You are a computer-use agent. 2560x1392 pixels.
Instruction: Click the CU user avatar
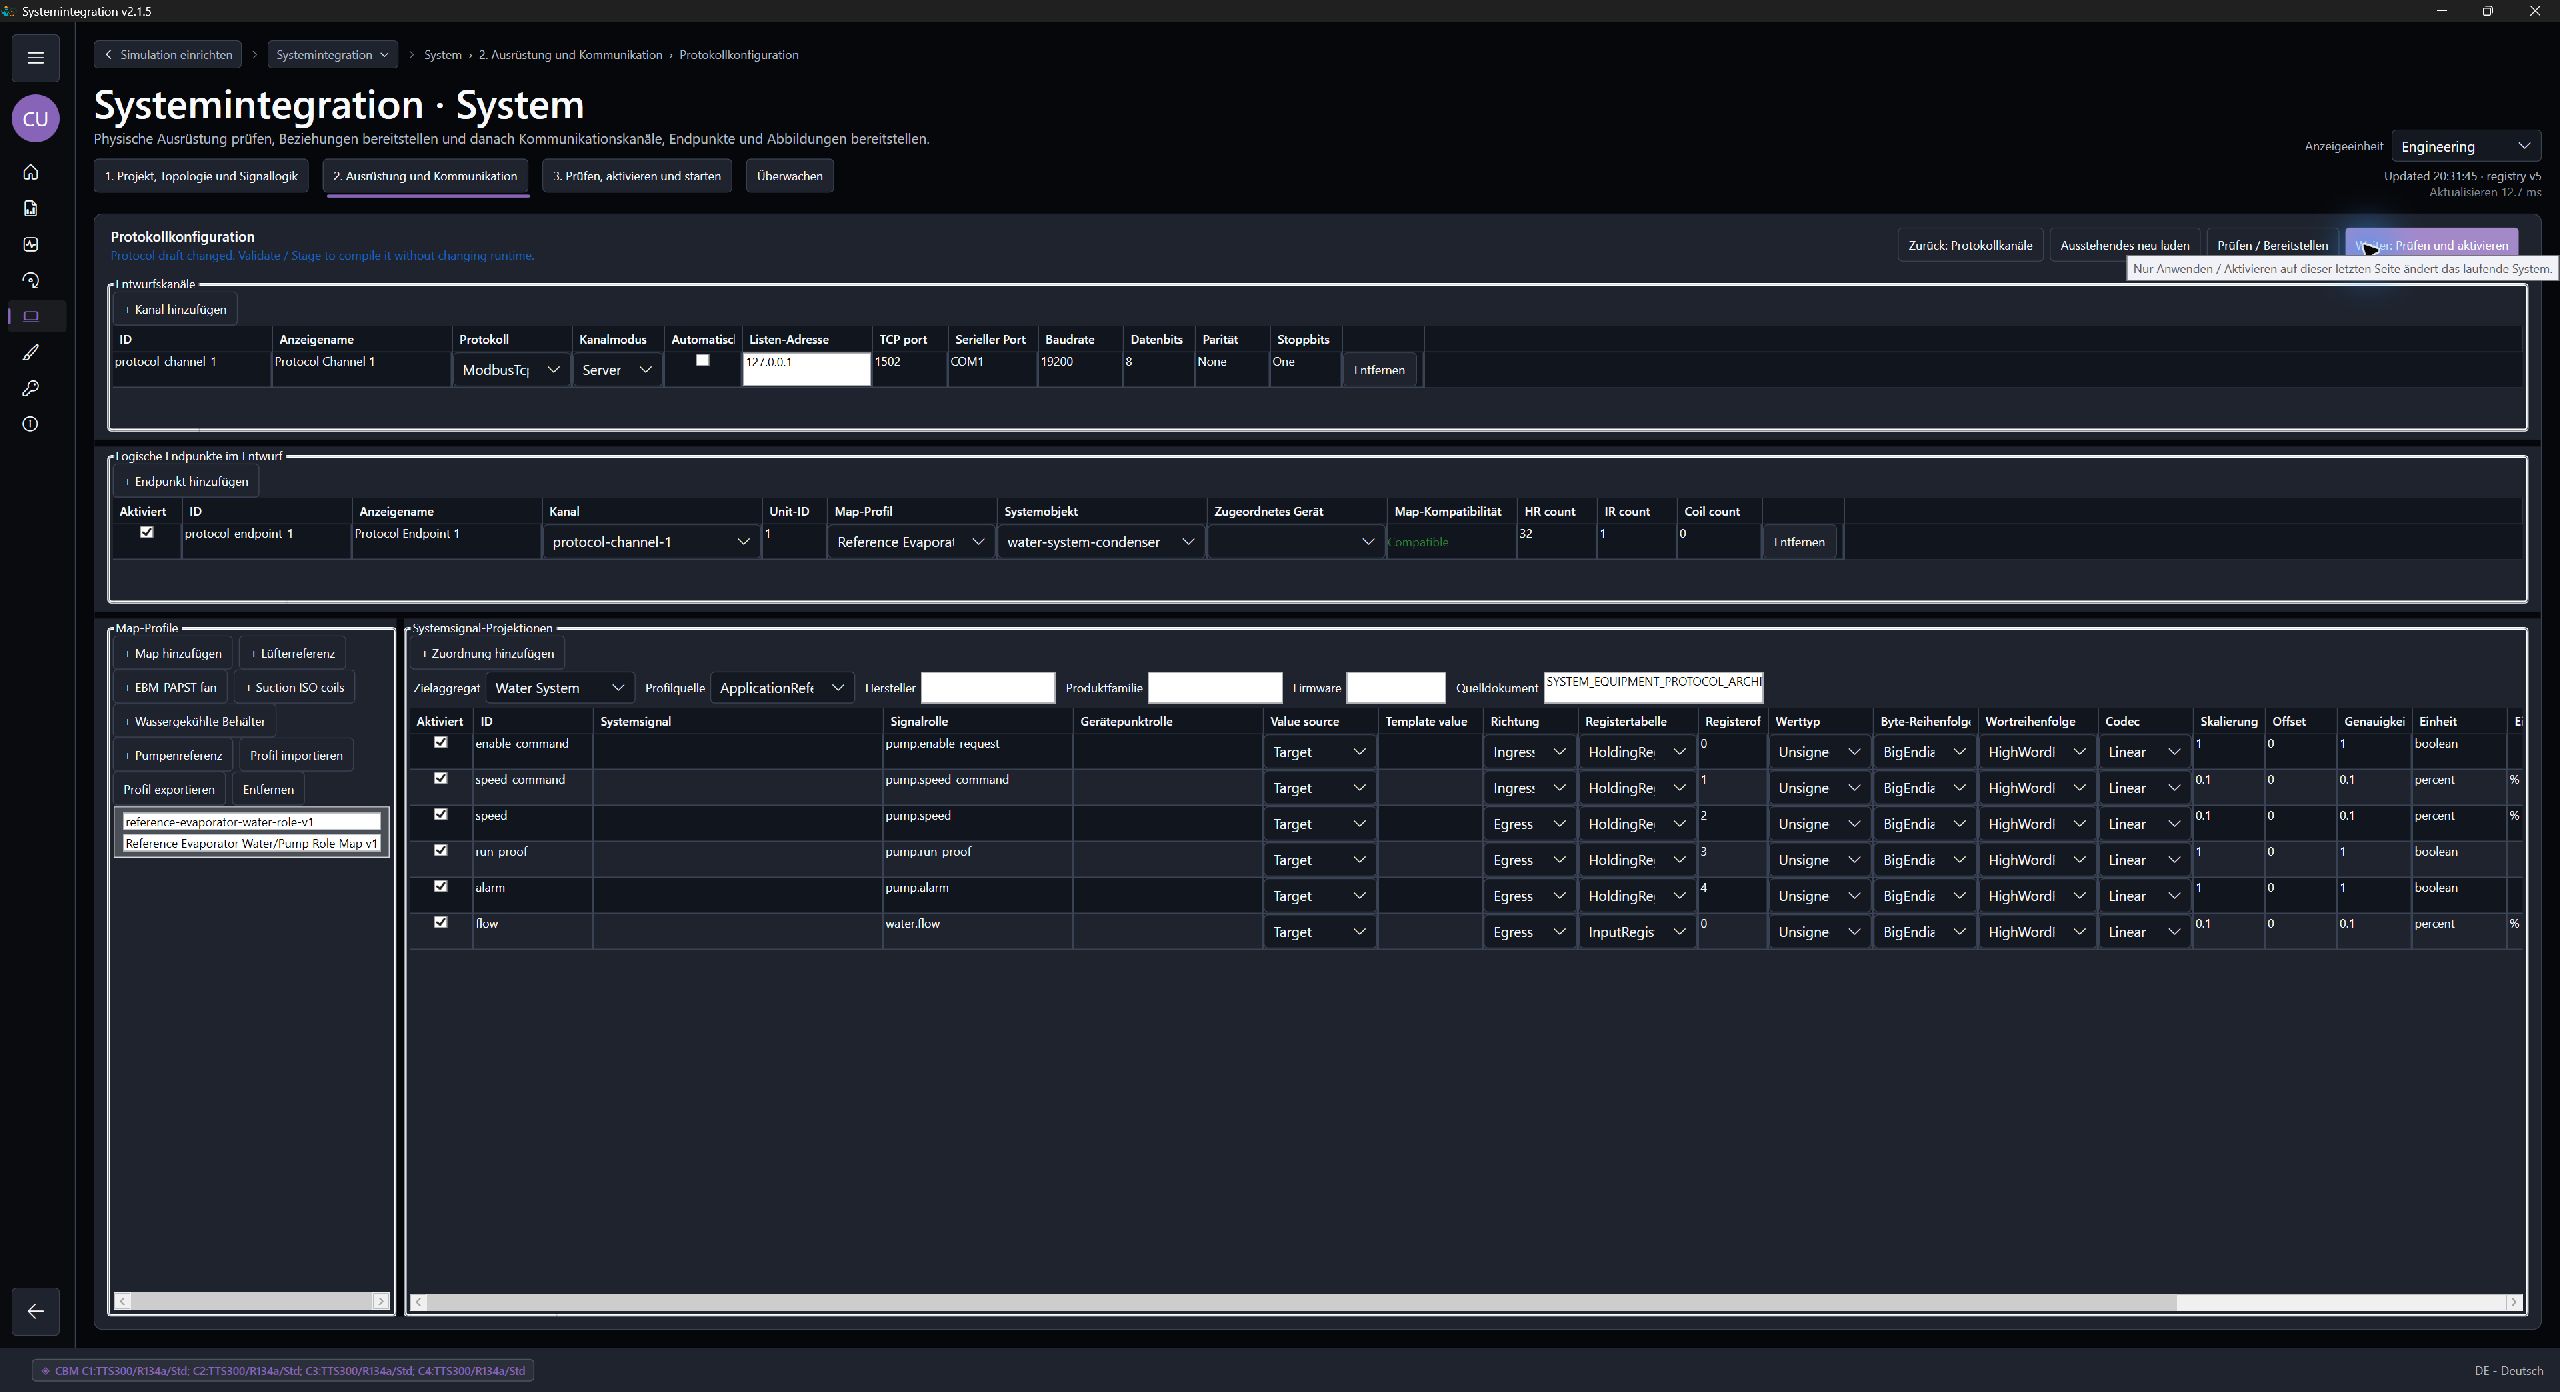36,119
